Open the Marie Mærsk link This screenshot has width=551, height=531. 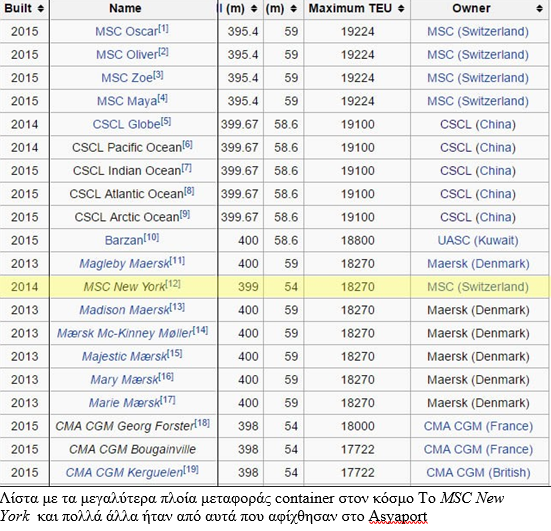point(124,403)
